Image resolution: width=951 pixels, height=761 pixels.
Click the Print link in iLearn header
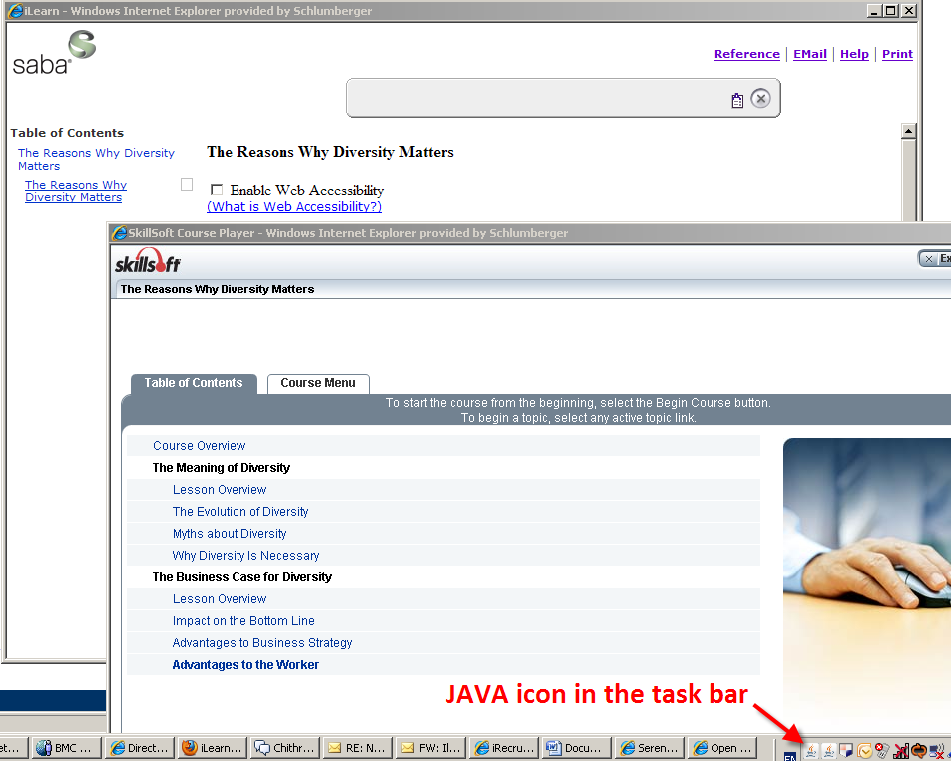point(897,54)
